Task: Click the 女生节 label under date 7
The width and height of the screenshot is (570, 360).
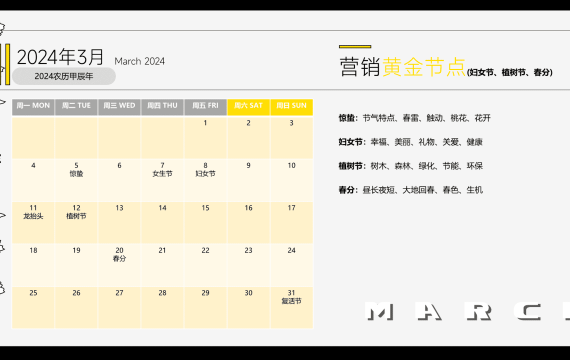Action: [162, 174]
